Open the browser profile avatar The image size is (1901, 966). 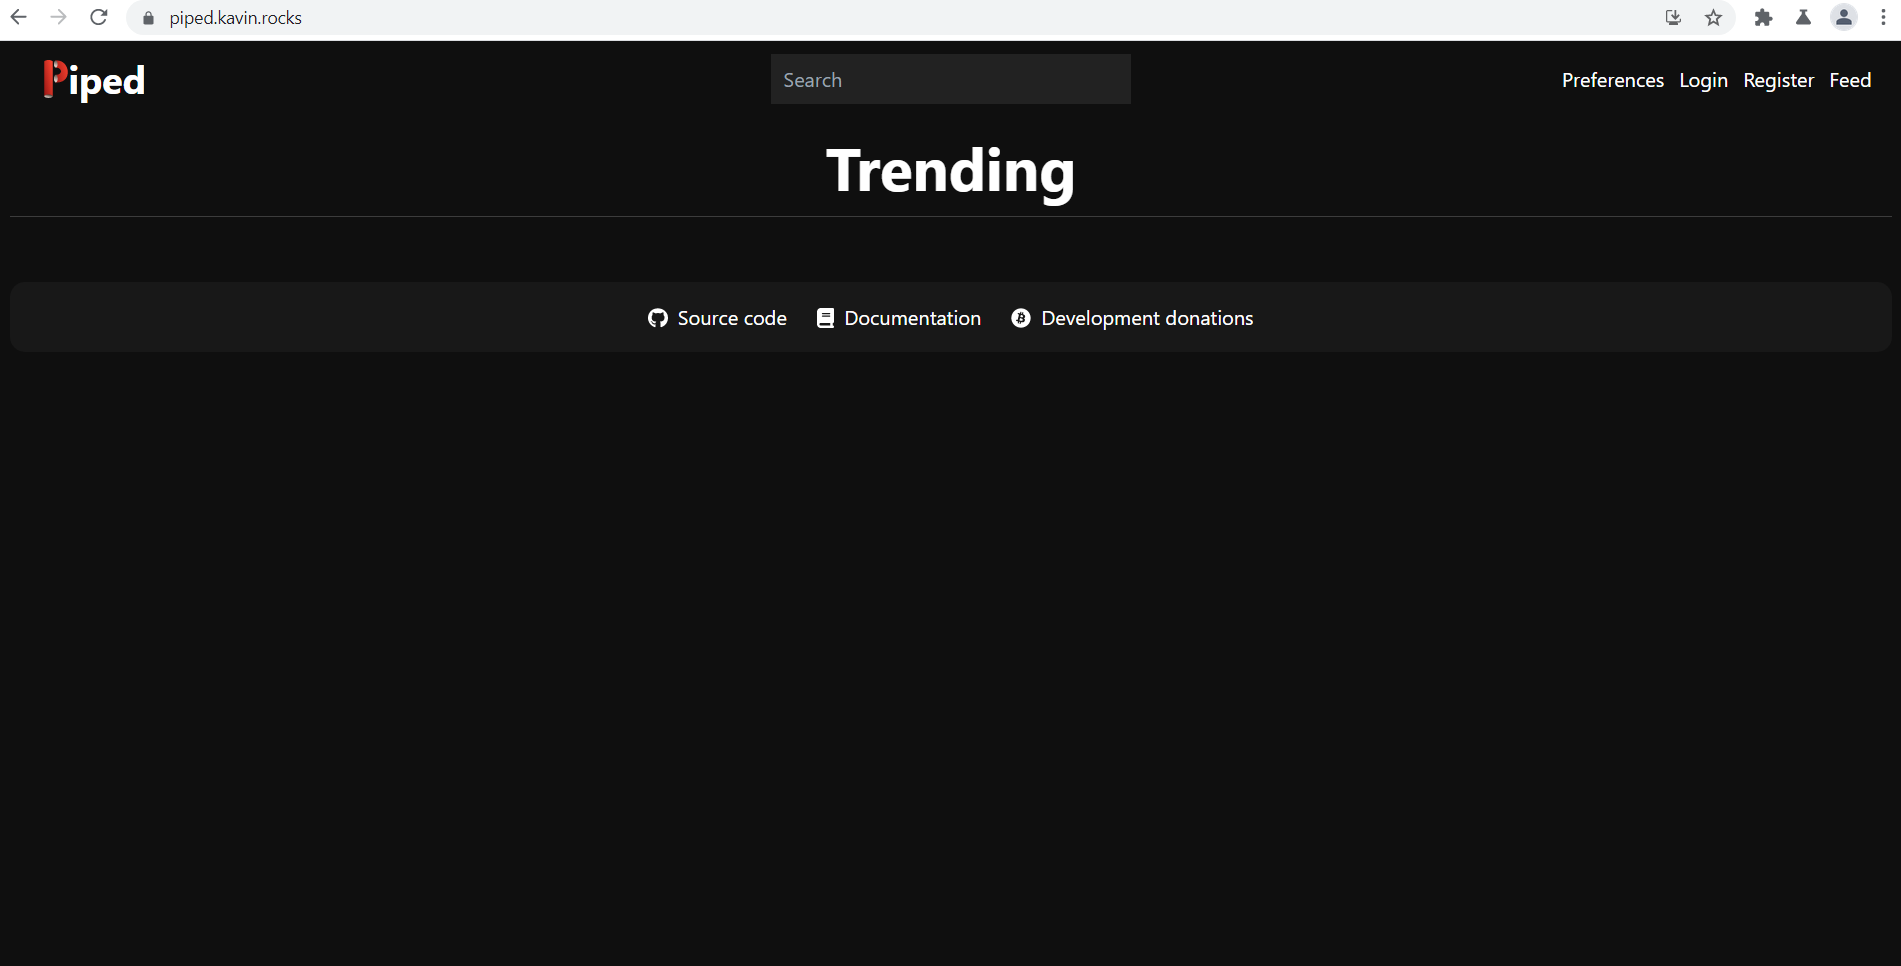click(x=1843, y=17)
